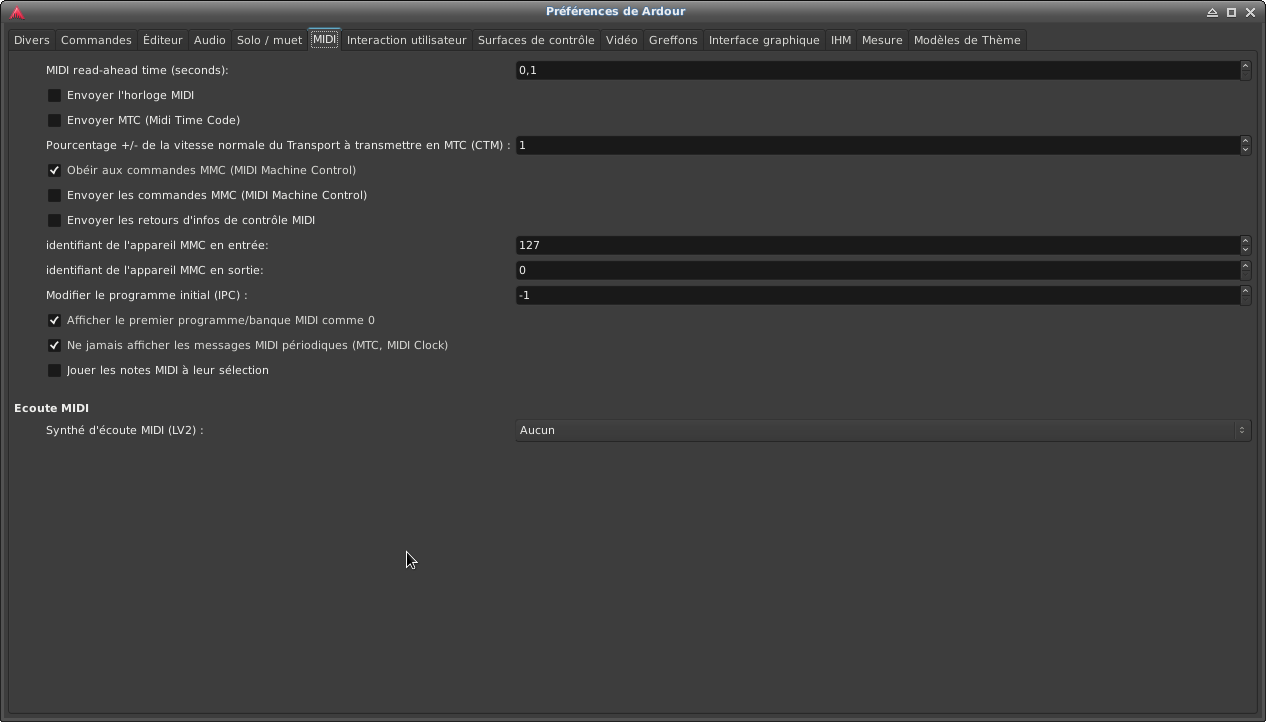
Task: Select the MIDI tab
Action: coord(324,40)
